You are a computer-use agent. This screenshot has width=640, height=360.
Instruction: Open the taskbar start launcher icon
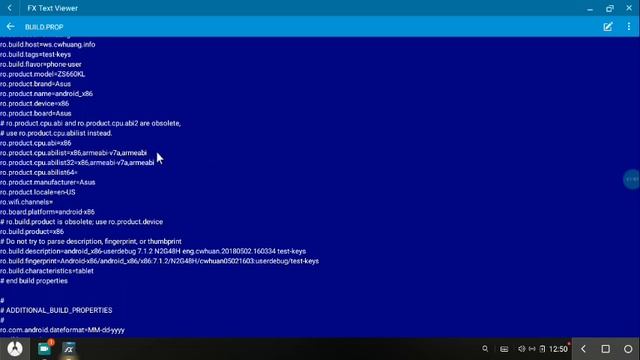click(x=15, y=349)
